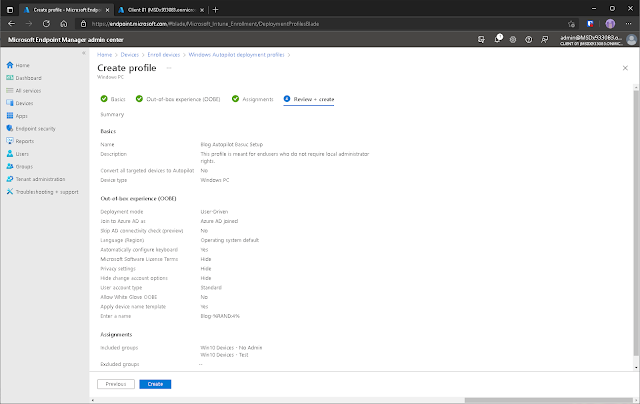Click the Create button
This screenshot has height=404, width=640.
coord(155,384)
